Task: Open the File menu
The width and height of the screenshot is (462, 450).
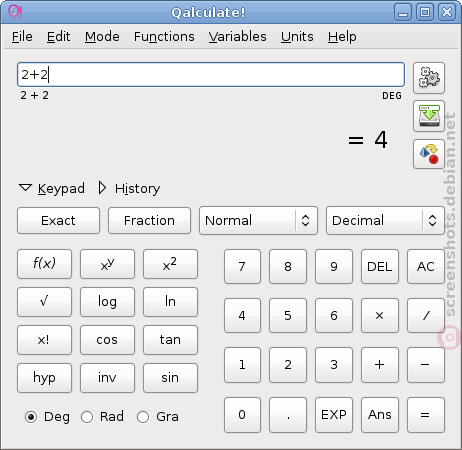Action: [x=22, y=36]
